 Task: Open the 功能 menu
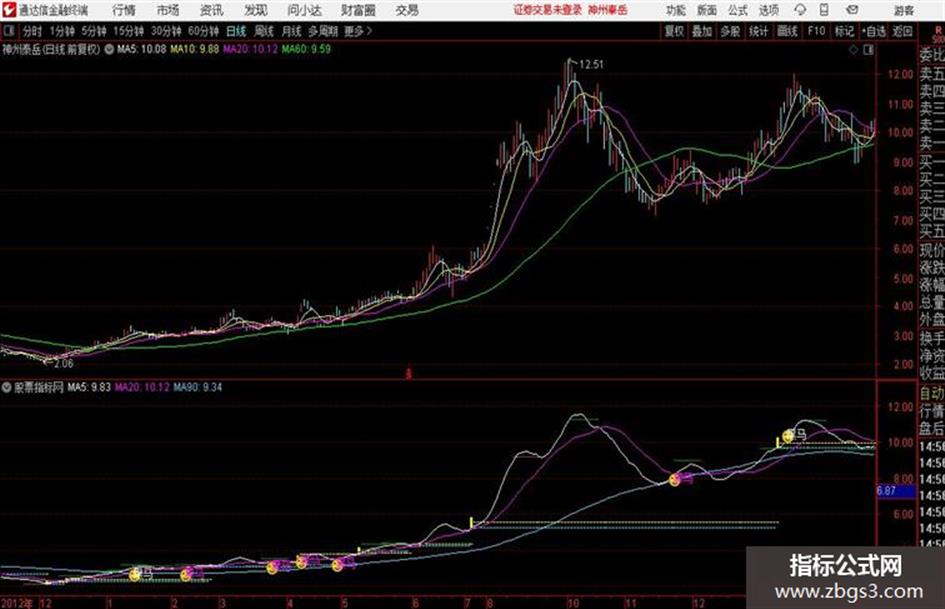click(x=676, y=10)
